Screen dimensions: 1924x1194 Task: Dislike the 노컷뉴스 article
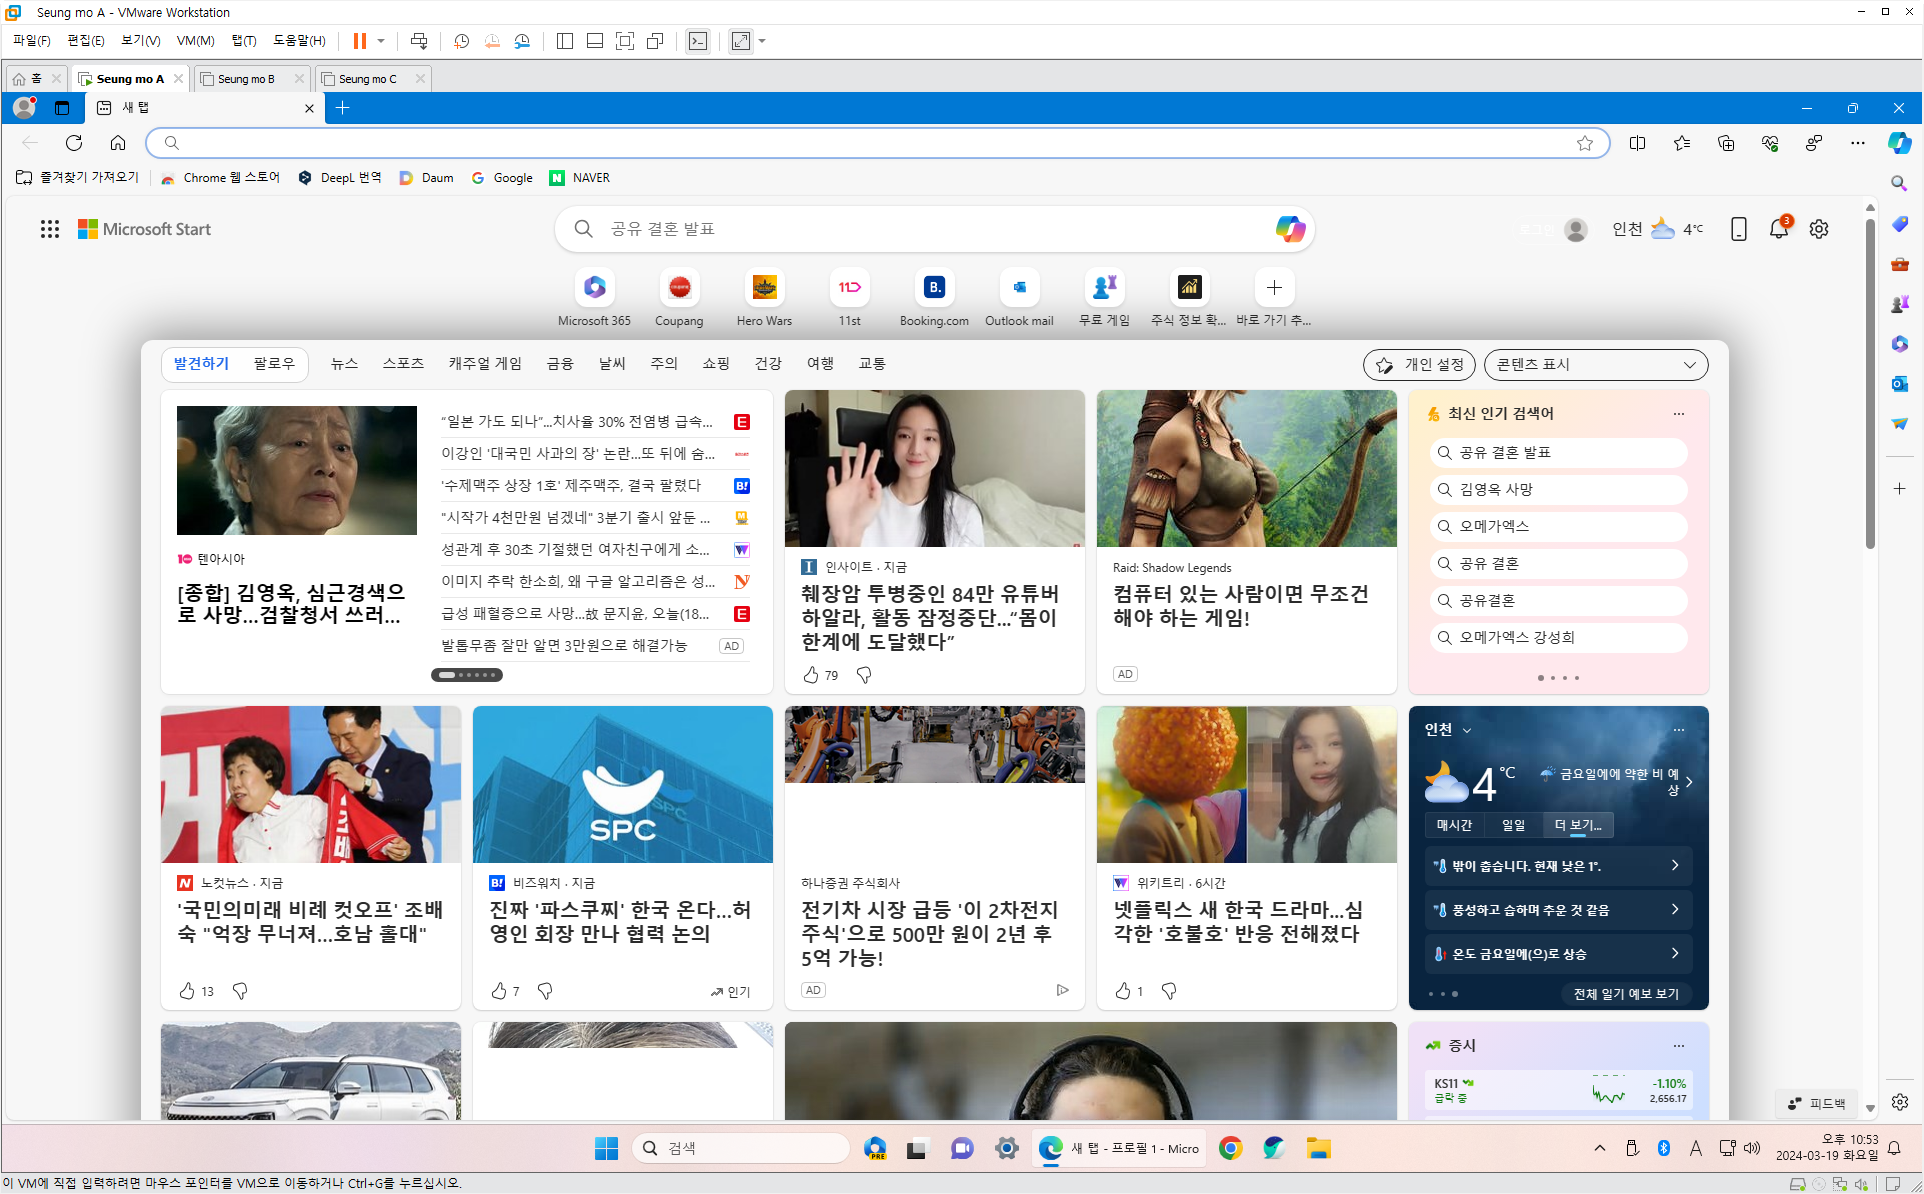tap(240, 991)
